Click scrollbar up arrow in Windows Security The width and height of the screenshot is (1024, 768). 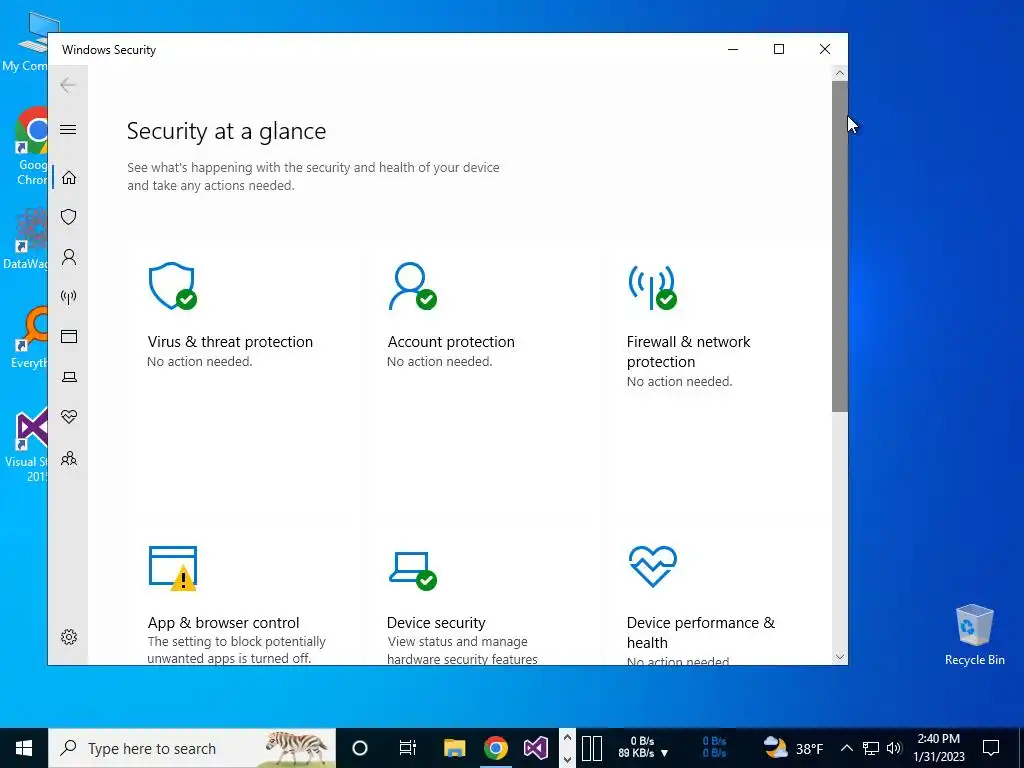840,74
